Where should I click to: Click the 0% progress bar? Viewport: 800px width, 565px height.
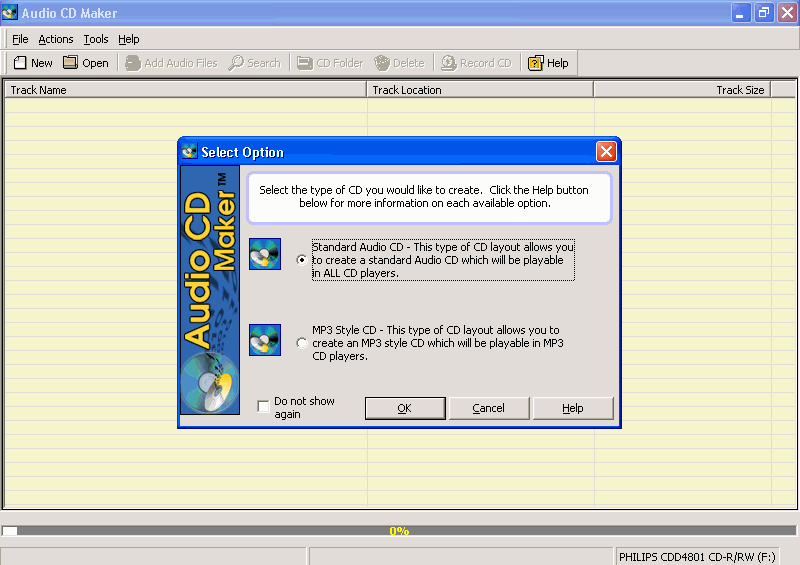399,531
